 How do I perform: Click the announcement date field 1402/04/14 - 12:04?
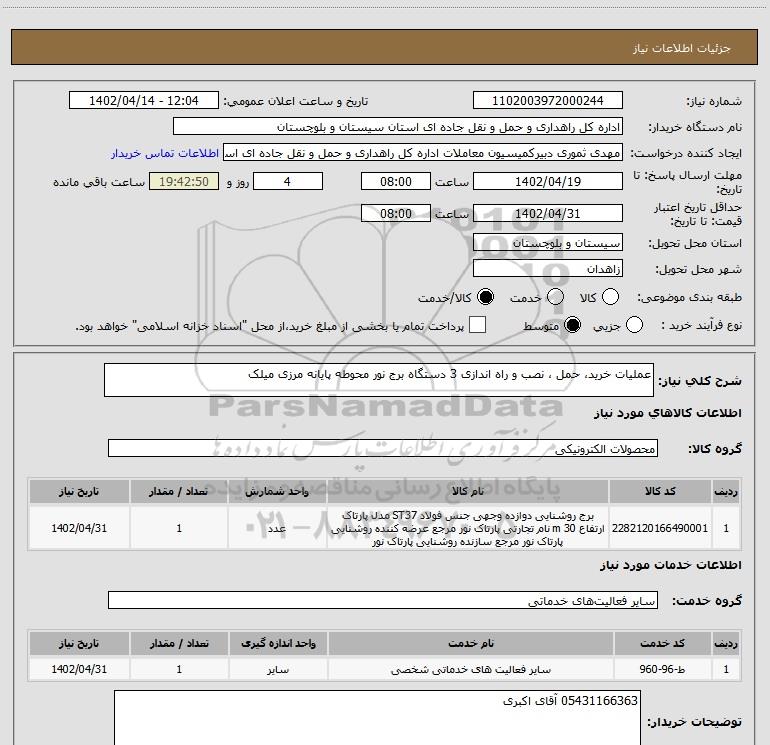[x=144, y=101]
